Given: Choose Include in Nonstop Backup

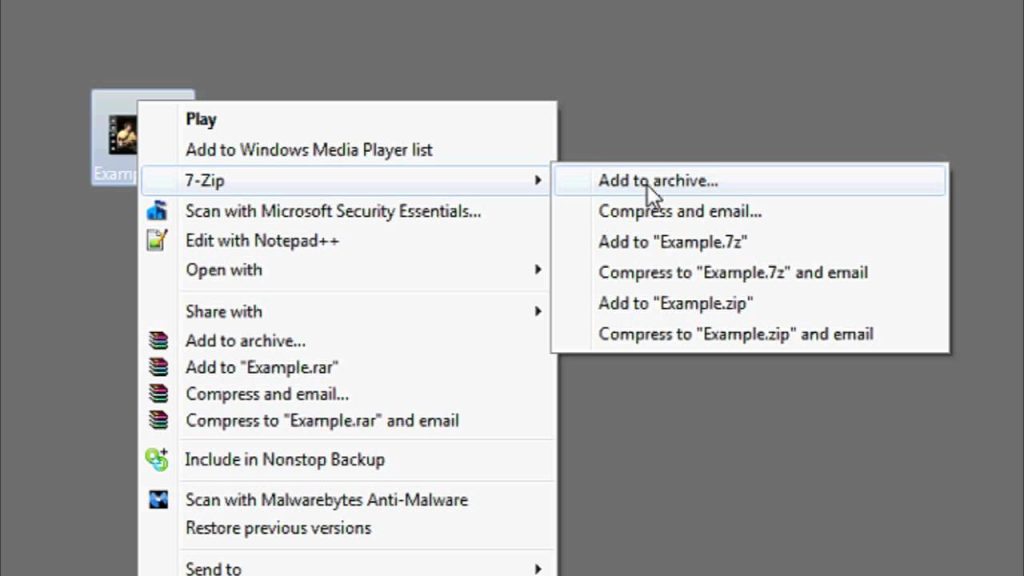Looking at the screenshot, I should [x=349, y=459].
